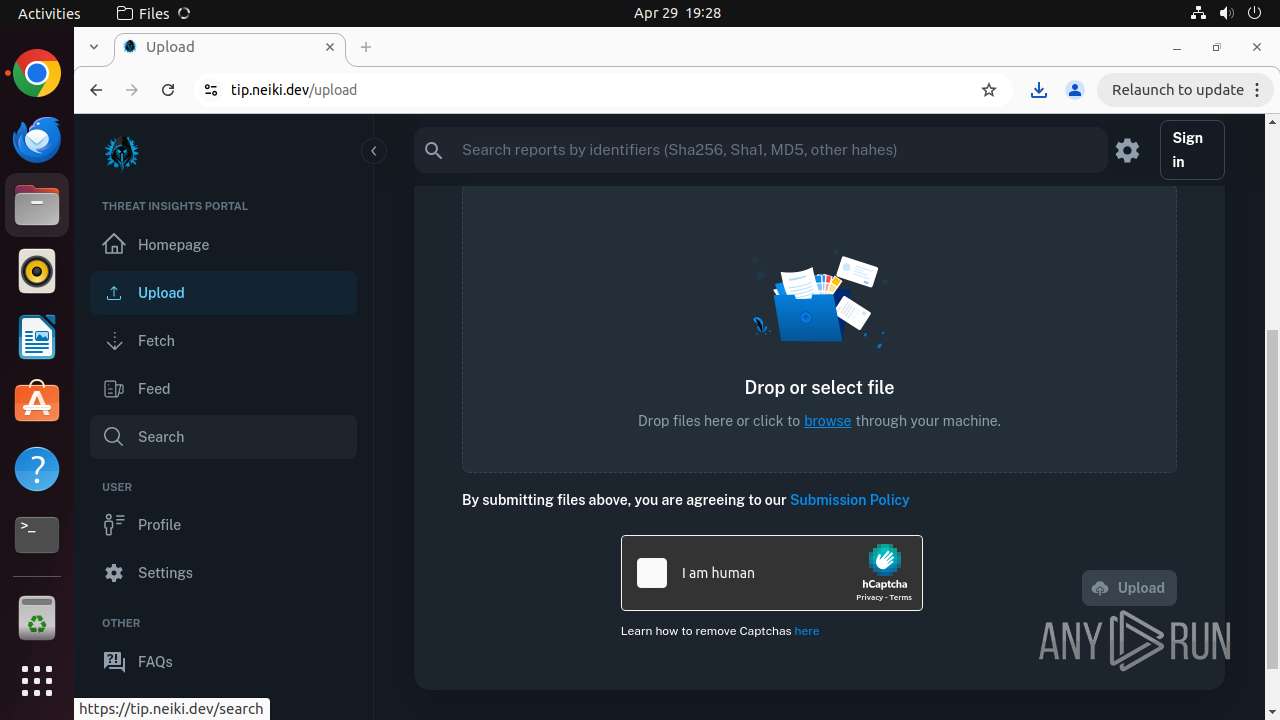Click the Profile person icon
The width and height of the screenshot is (1280, 720).
[x=114, y=524]
